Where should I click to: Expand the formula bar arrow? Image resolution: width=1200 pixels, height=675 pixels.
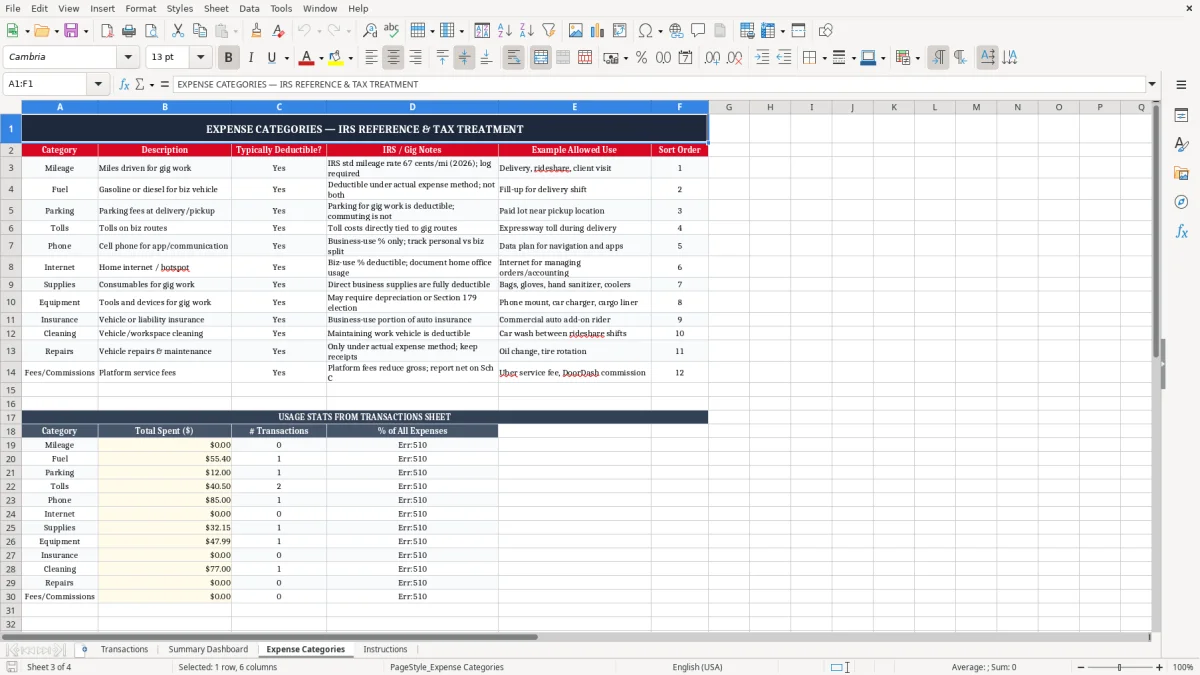click(x=1152, y=84)
